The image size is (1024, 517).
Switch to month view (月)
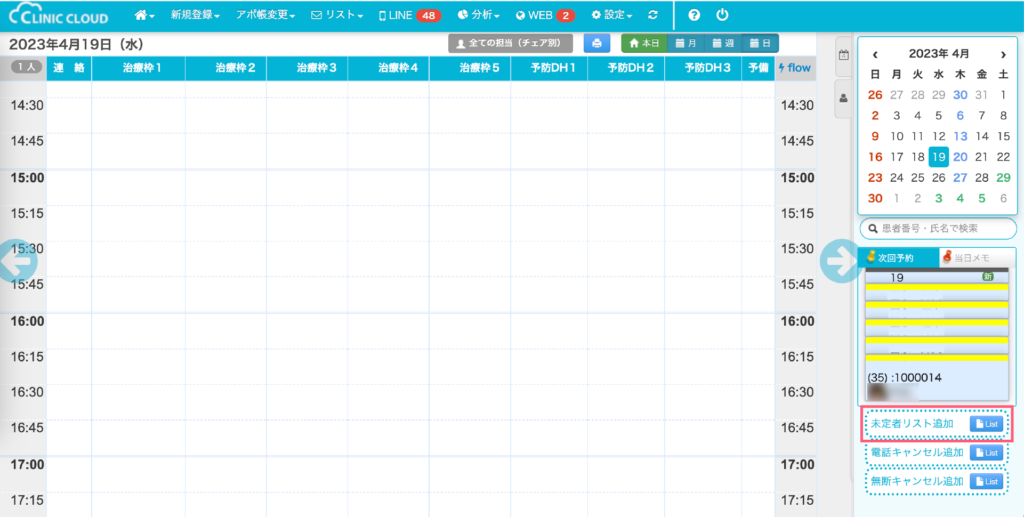(x=685, y=44)
